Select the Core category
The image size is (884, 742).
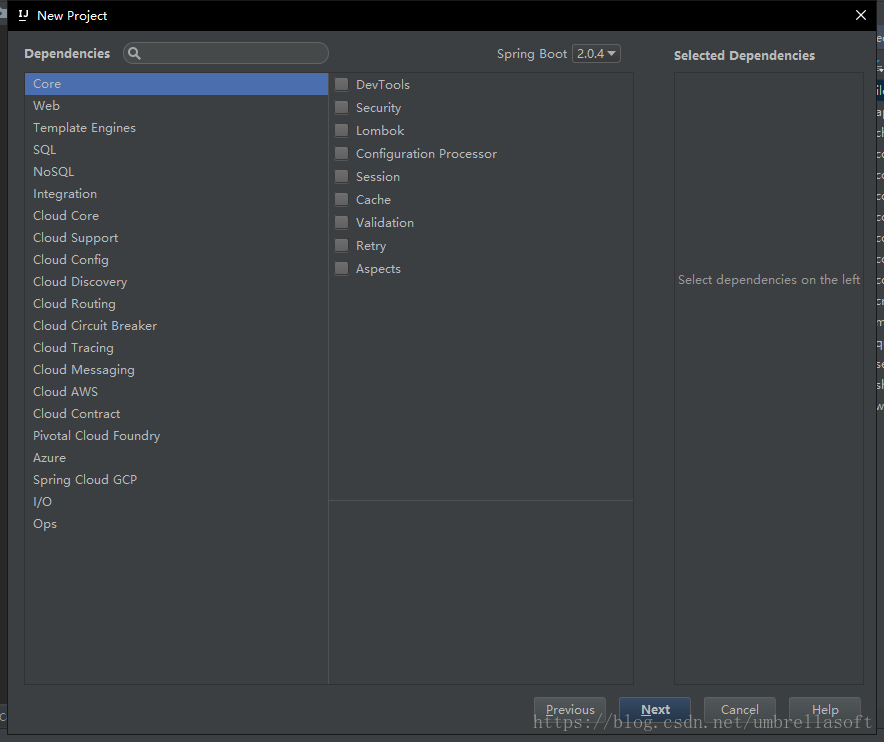coord(176,84)
